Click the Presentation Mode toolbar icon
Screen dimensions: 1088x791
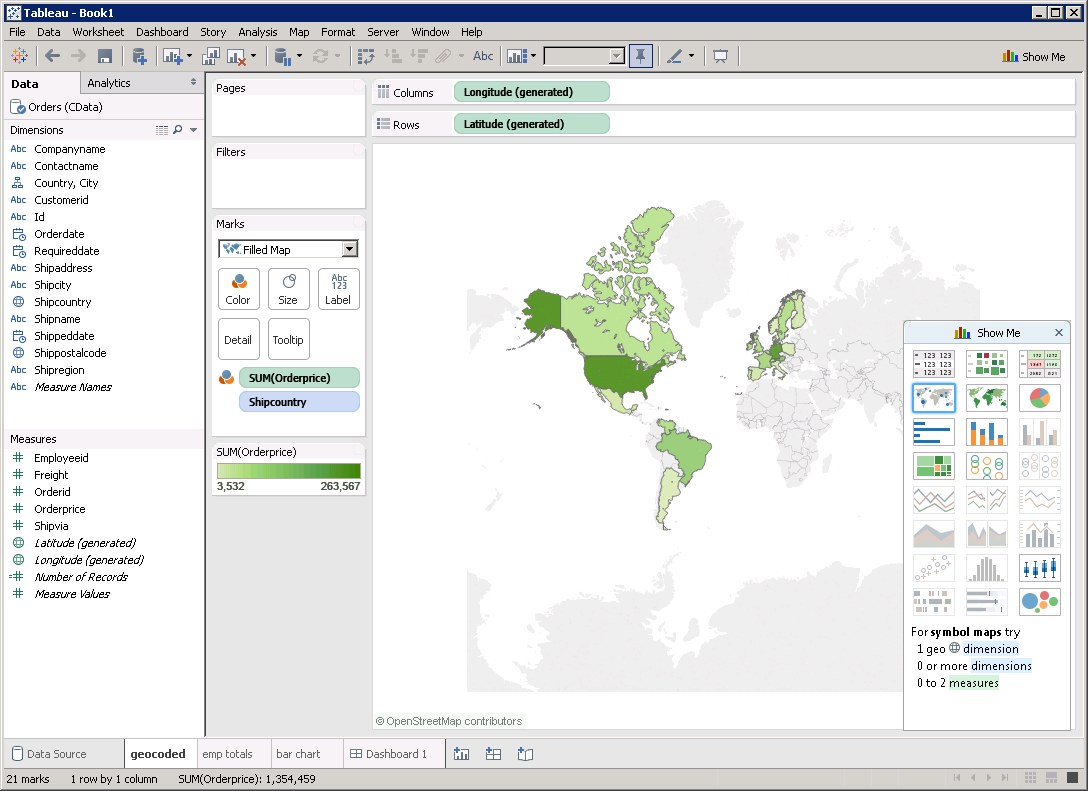click(720, 56)
